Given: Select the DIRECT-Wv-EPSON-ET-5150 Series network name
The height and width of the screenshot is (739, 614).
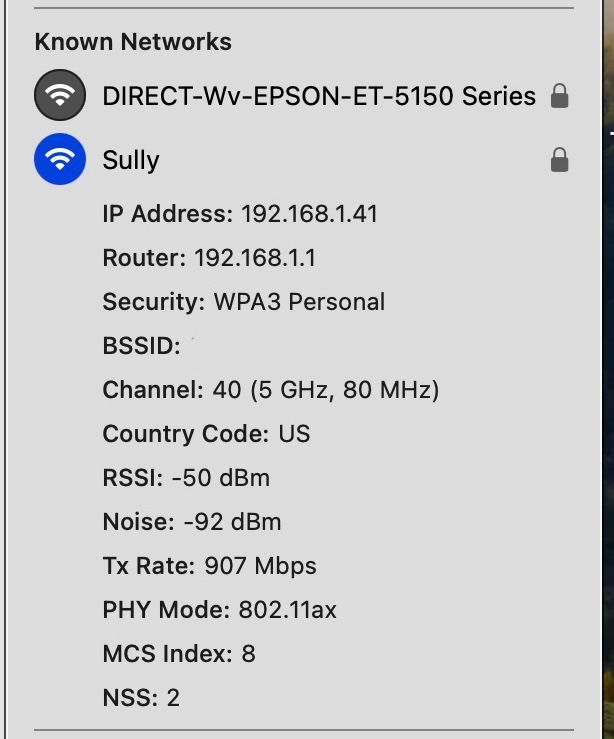Looking at the screenshot, I should [x=319, y=96].
